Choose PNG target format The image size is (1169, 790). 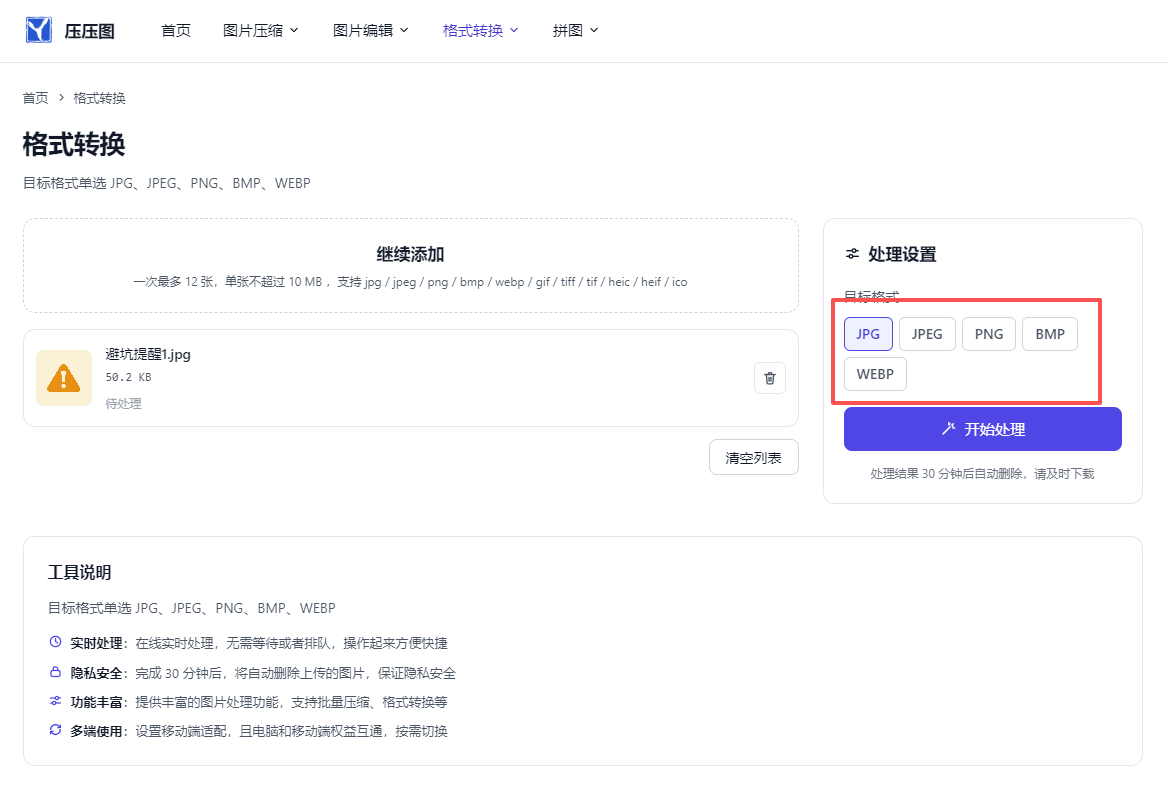[x=989, y=334]
